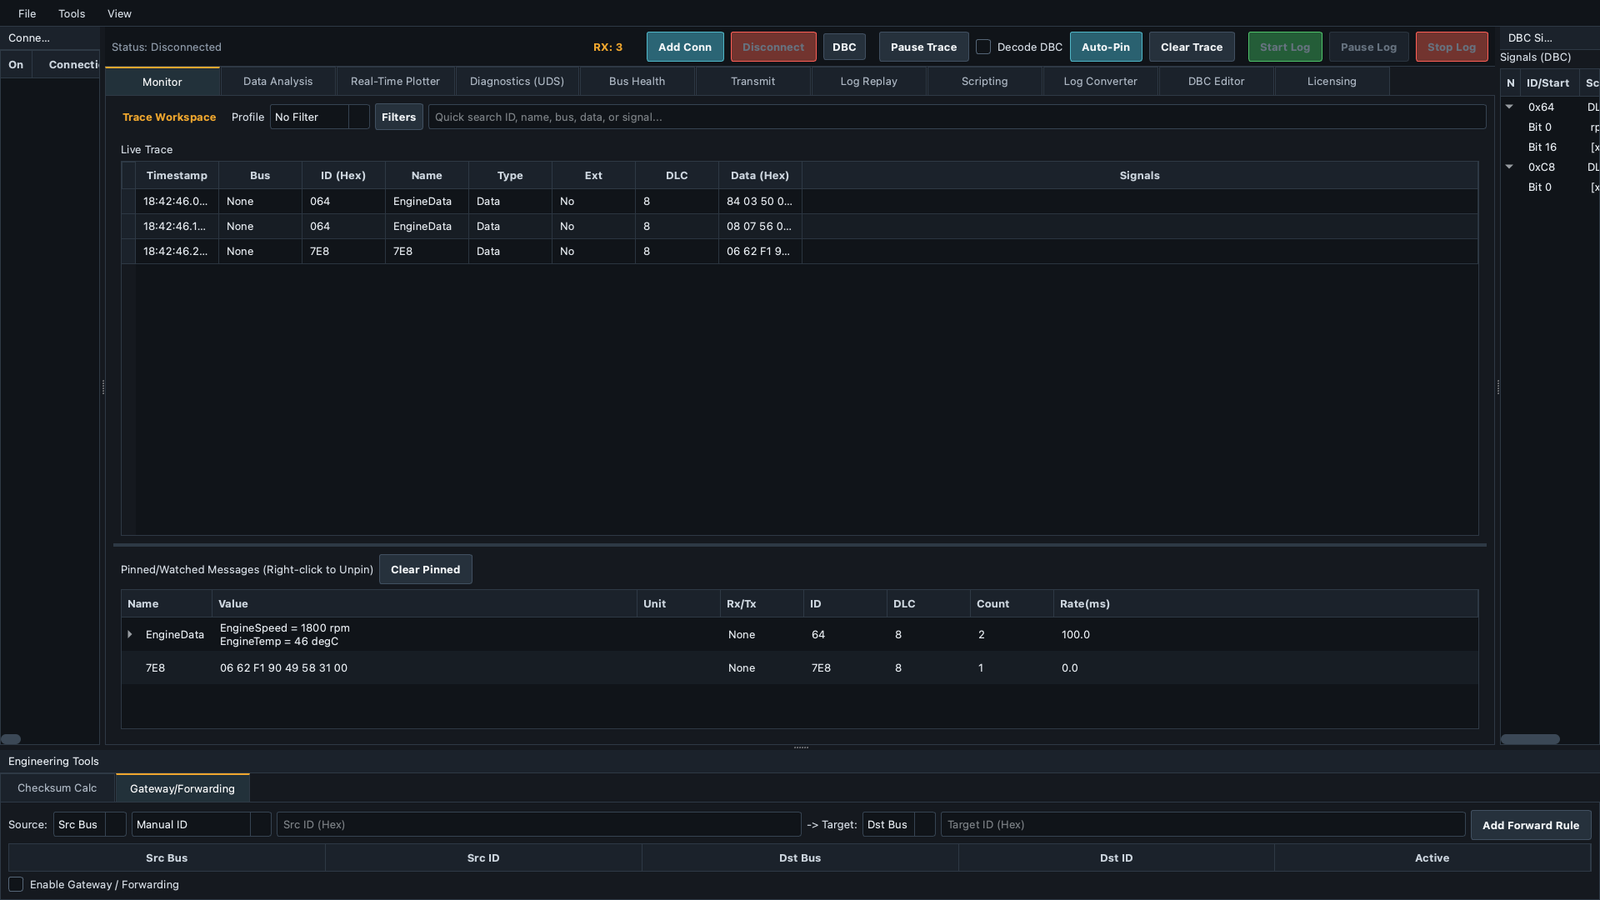Open the Dst Bus target dropdown
The image size is (1600, 900).
coord(899,825)
